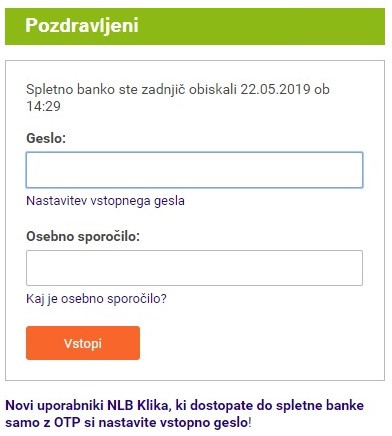Click the Novi uporabniki NLB Klika notice
Image resolution: width=392 pixels, height=436 pixels.
184,414
